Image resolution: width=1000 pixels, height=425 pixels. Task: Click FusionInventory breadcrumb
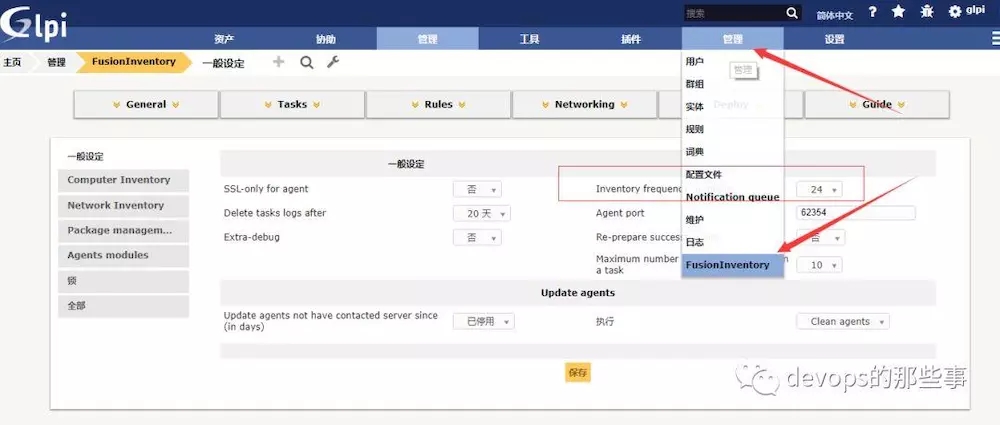point(133,62)
